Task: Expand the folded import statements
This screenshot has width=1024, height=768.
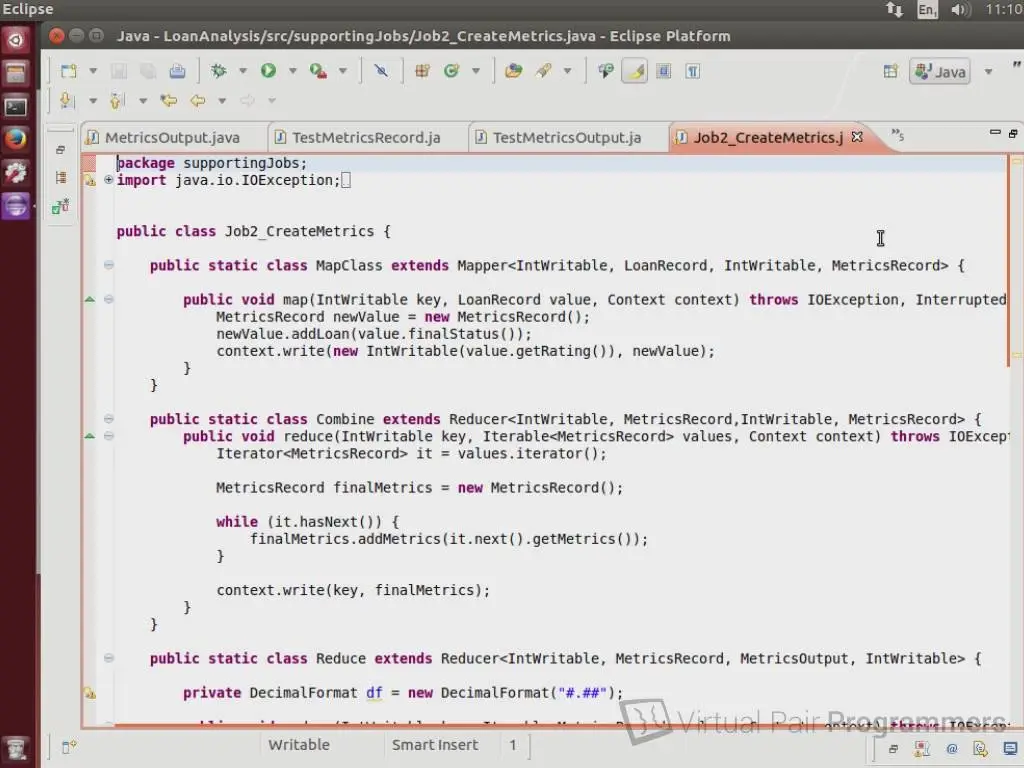Action: [108, 180]
